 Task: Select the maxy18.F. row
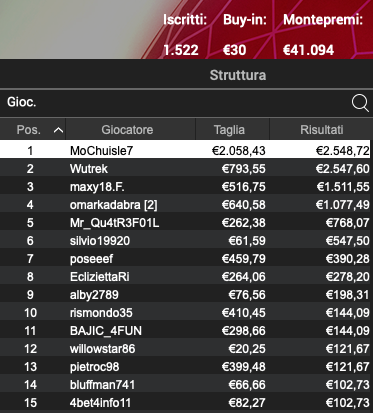(x=186, y=186)
